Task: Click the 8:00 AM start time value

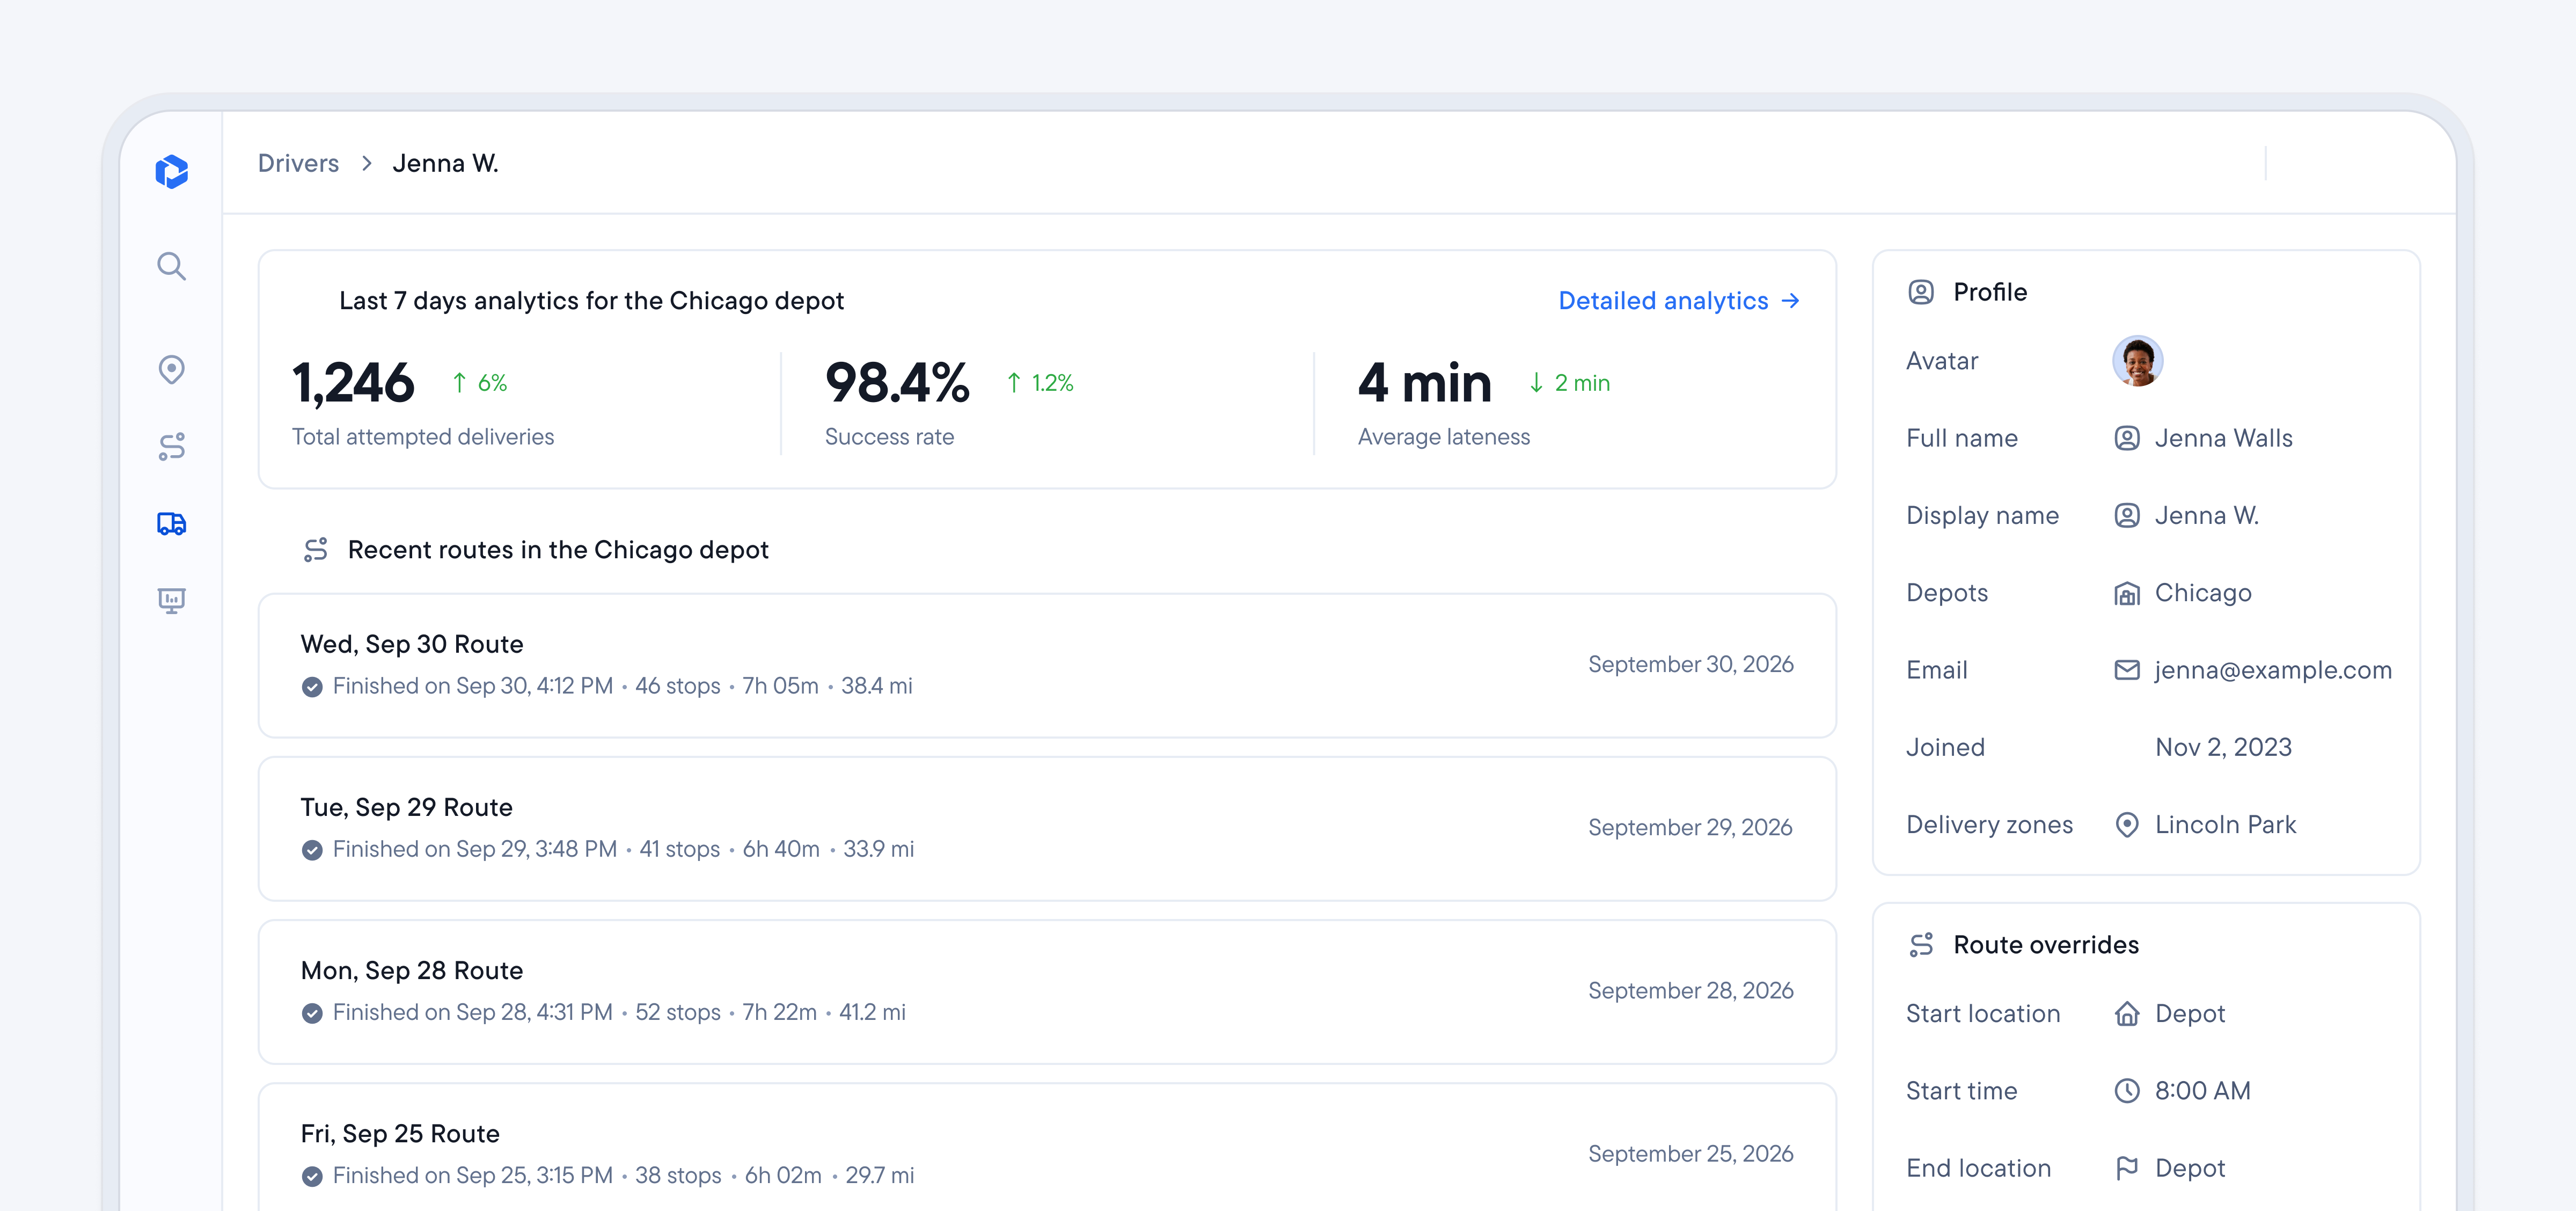Action: pos(2202,1091)
